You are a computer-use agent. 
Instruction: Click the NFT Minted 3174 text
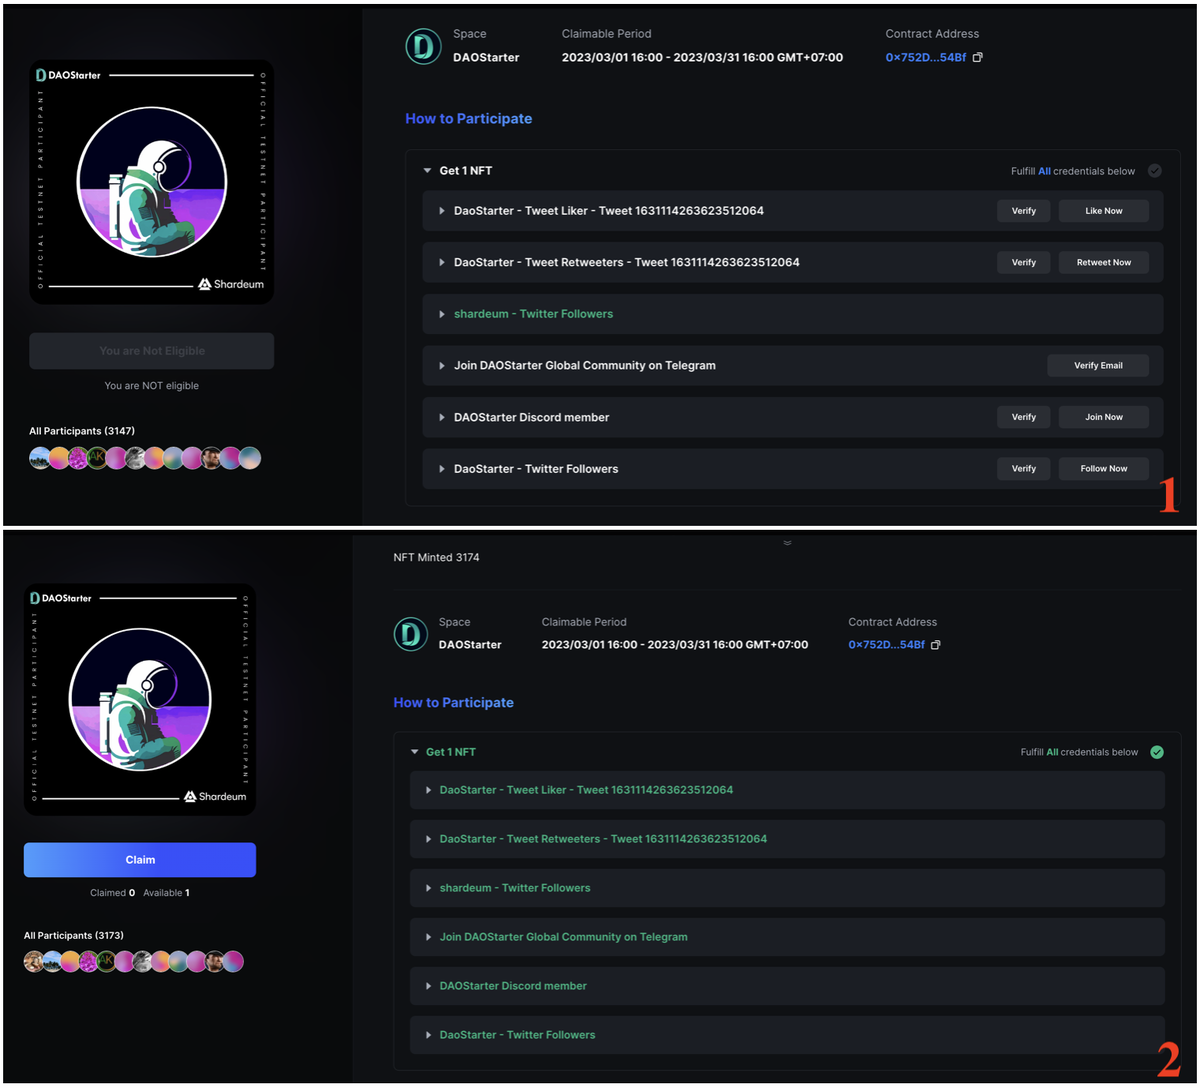436,557
